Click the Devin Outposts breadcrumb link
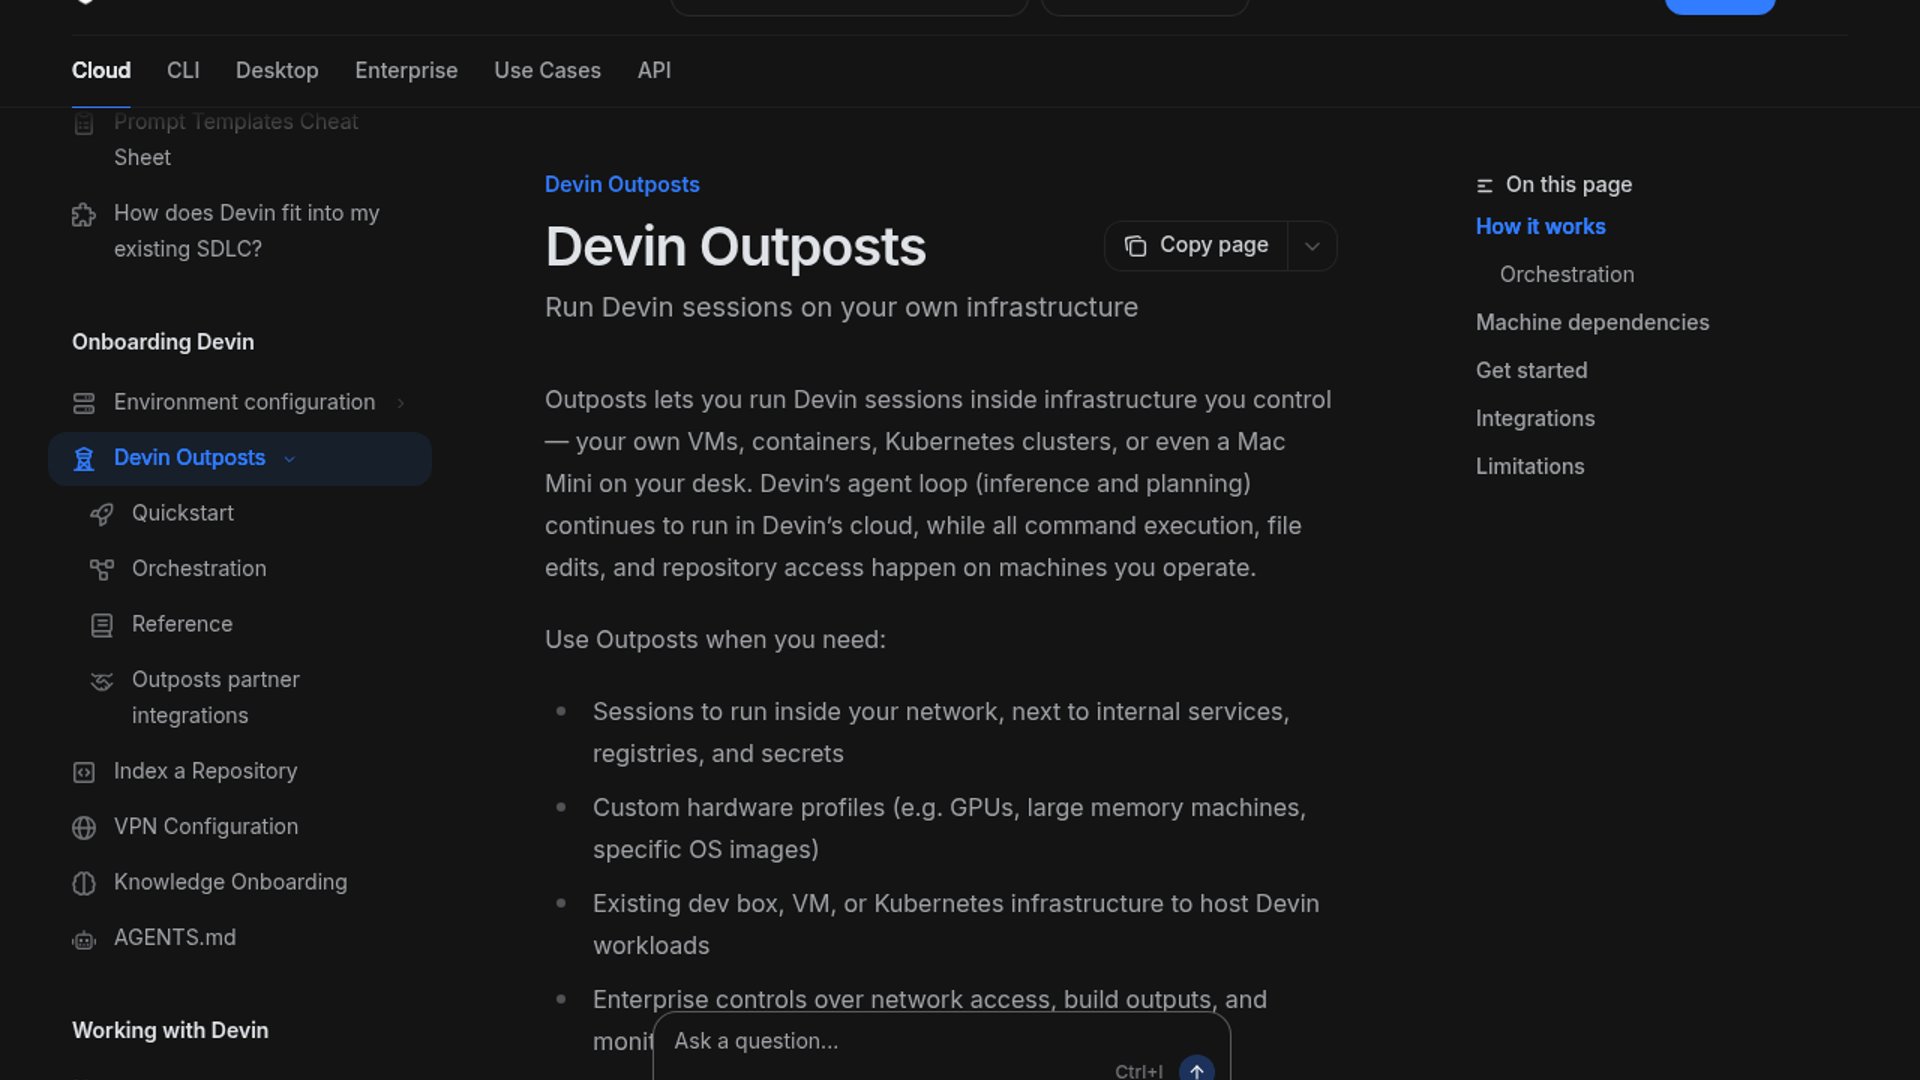This screenshot has height=1080, width=1920. pos(622,185)
